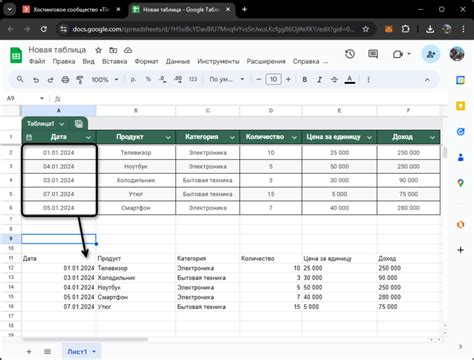Open Google Tasks side panel
This screenshot has width=474, height=360.
[x=460, y=132]
